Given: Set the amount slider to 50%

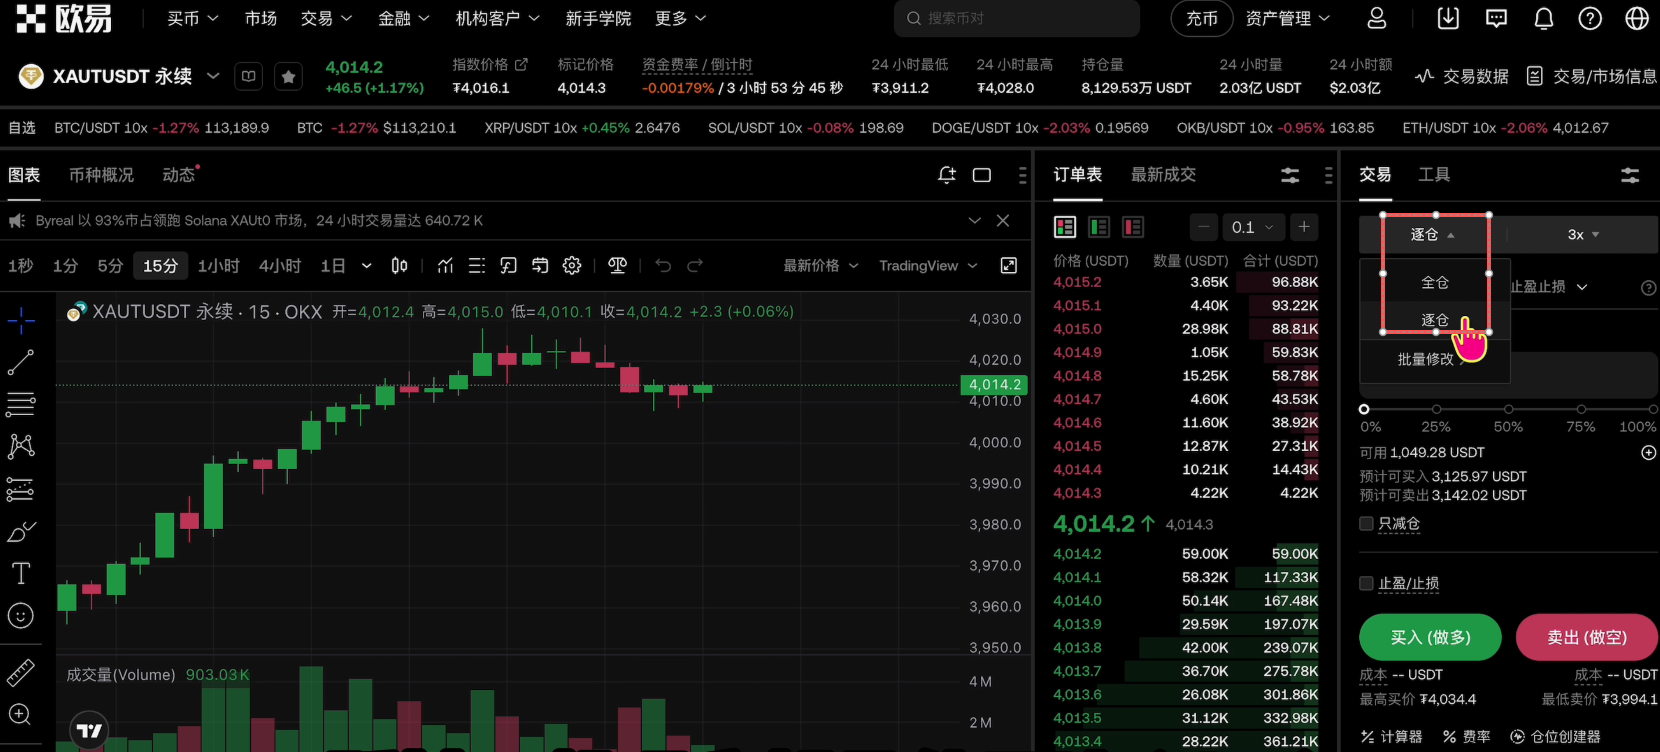Looking at the screenshot, I should pyautogui.click(x=1508, y=409).
